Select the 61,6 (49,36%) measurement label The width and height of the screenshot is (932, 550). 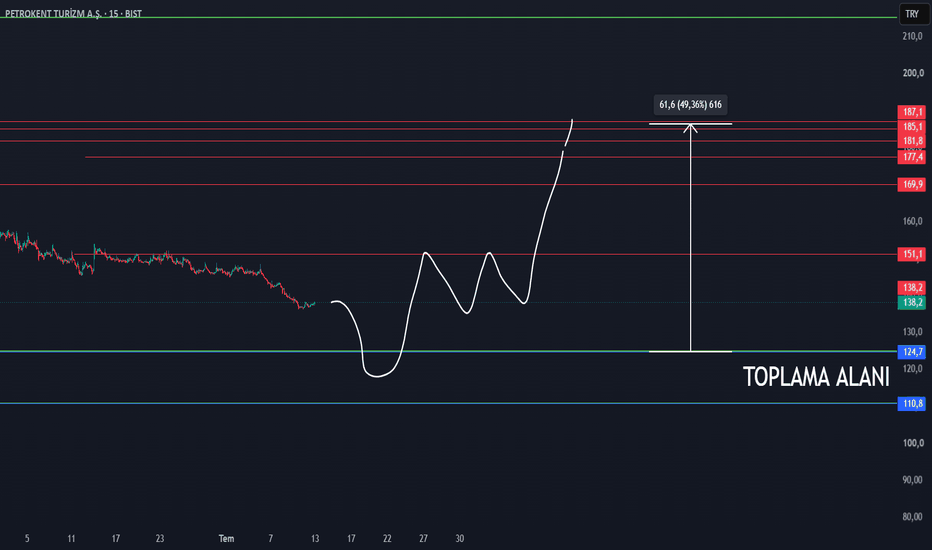690,105
